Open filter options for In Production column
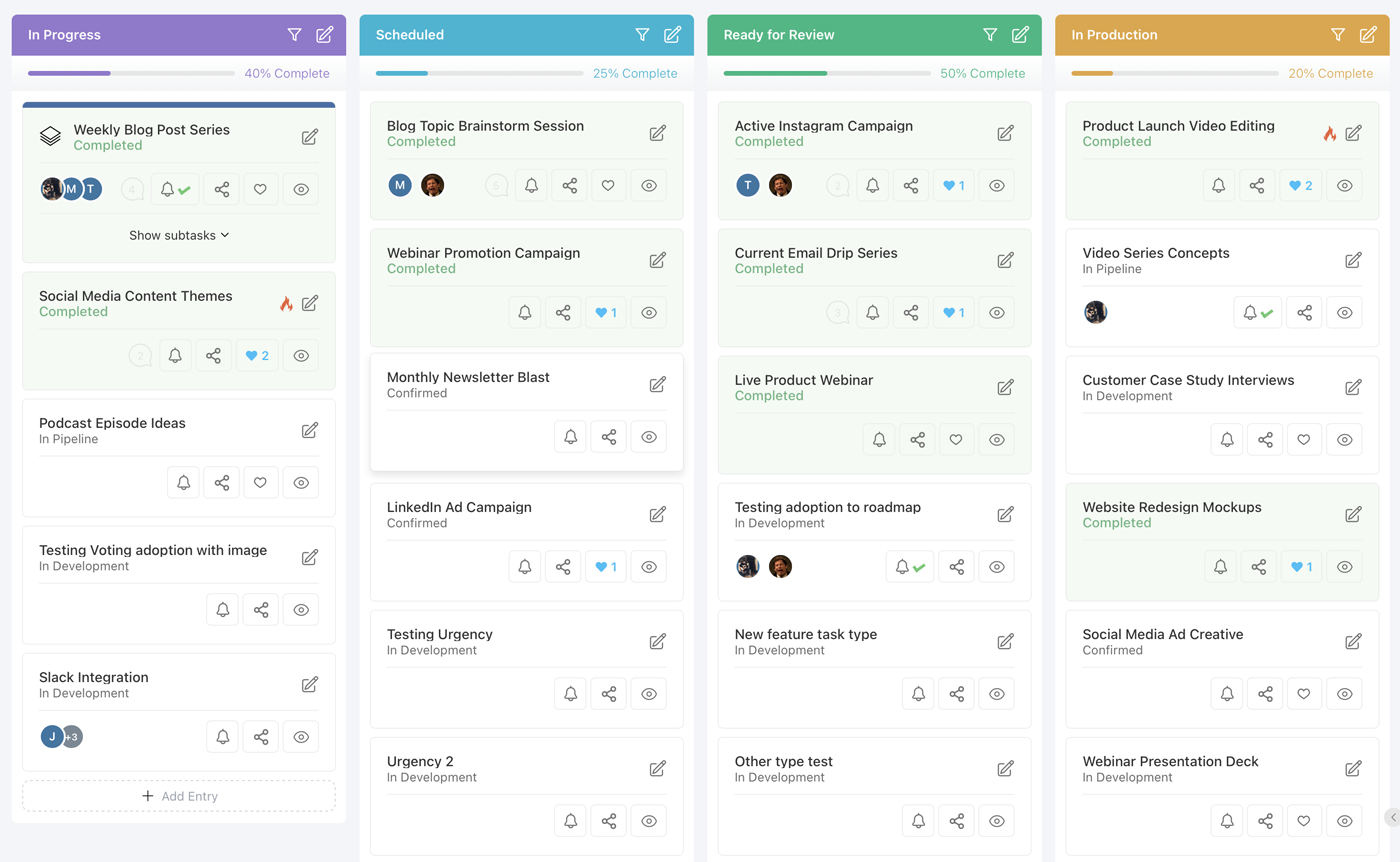The image size is (1400, 862). pyautogui.click(x=1337, y=35)
